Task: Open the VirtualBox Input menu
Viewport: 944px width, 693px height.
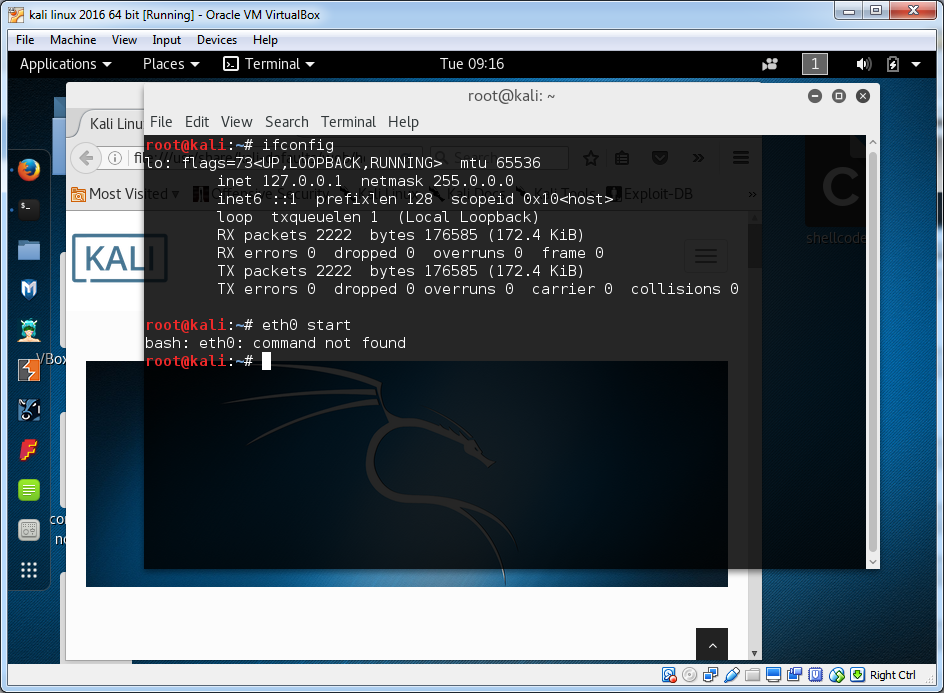Action: click(x=166, y=40)
